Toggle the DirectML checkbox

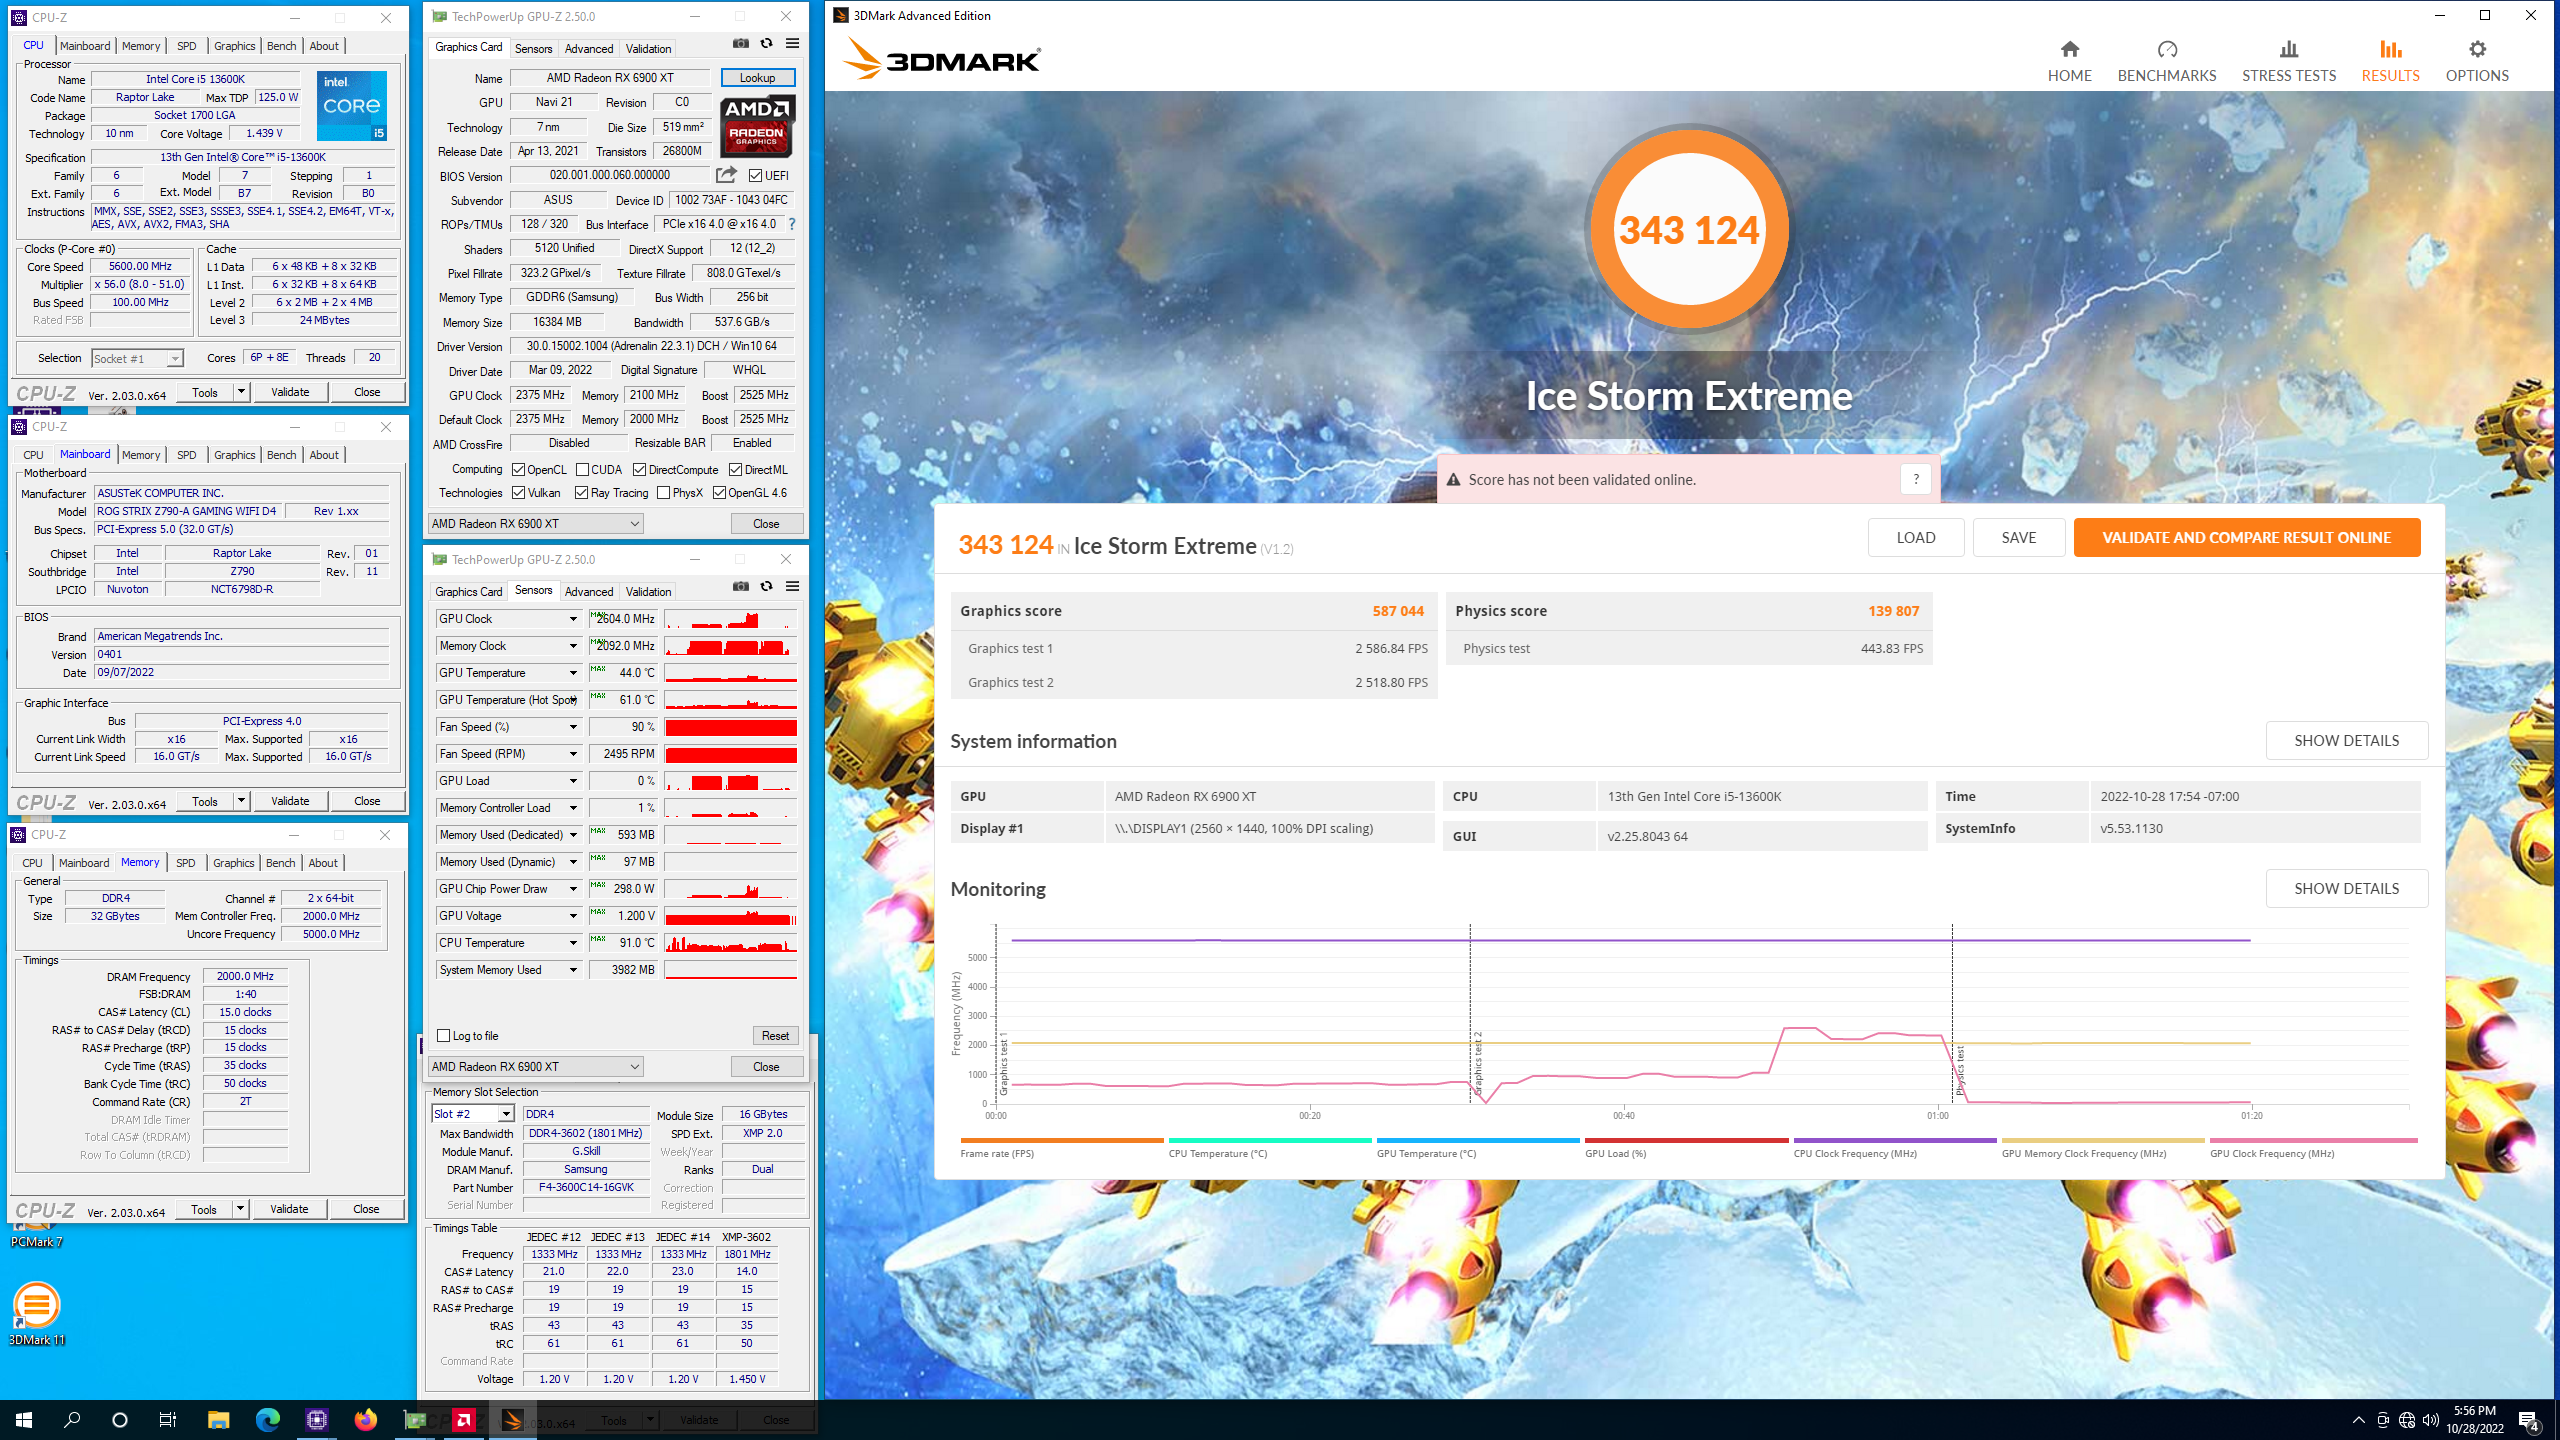735,470
